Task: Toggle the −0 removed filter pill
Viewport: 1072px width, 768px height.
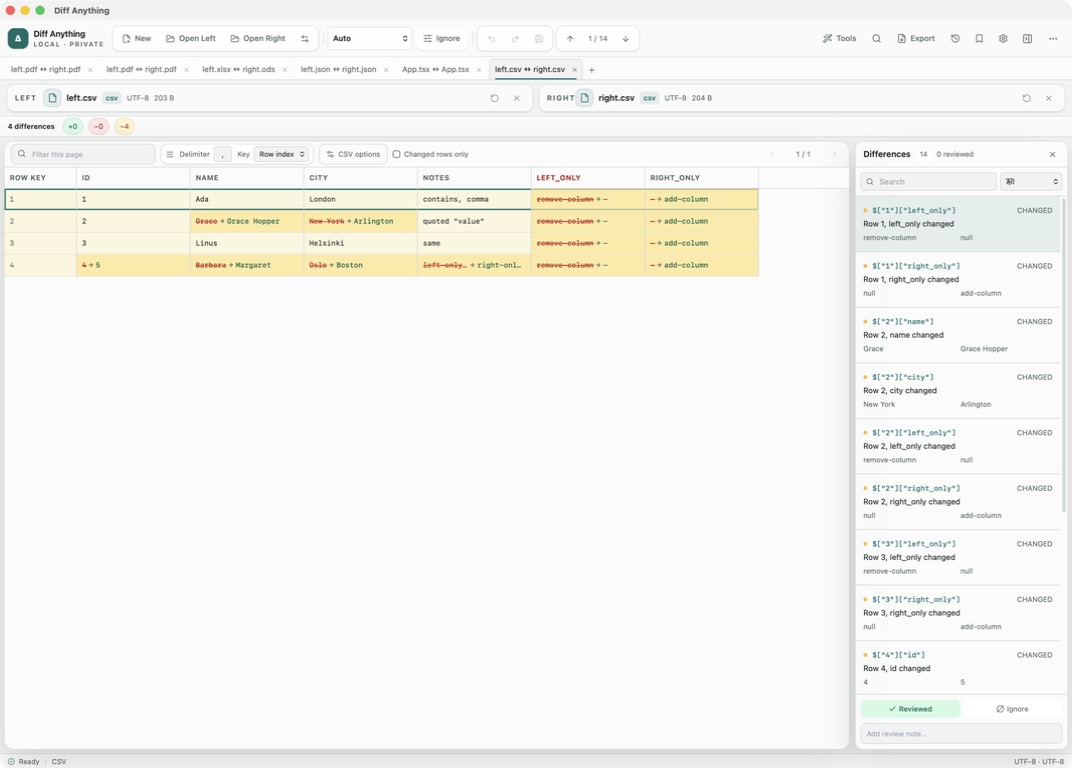Action: [98, 127]
